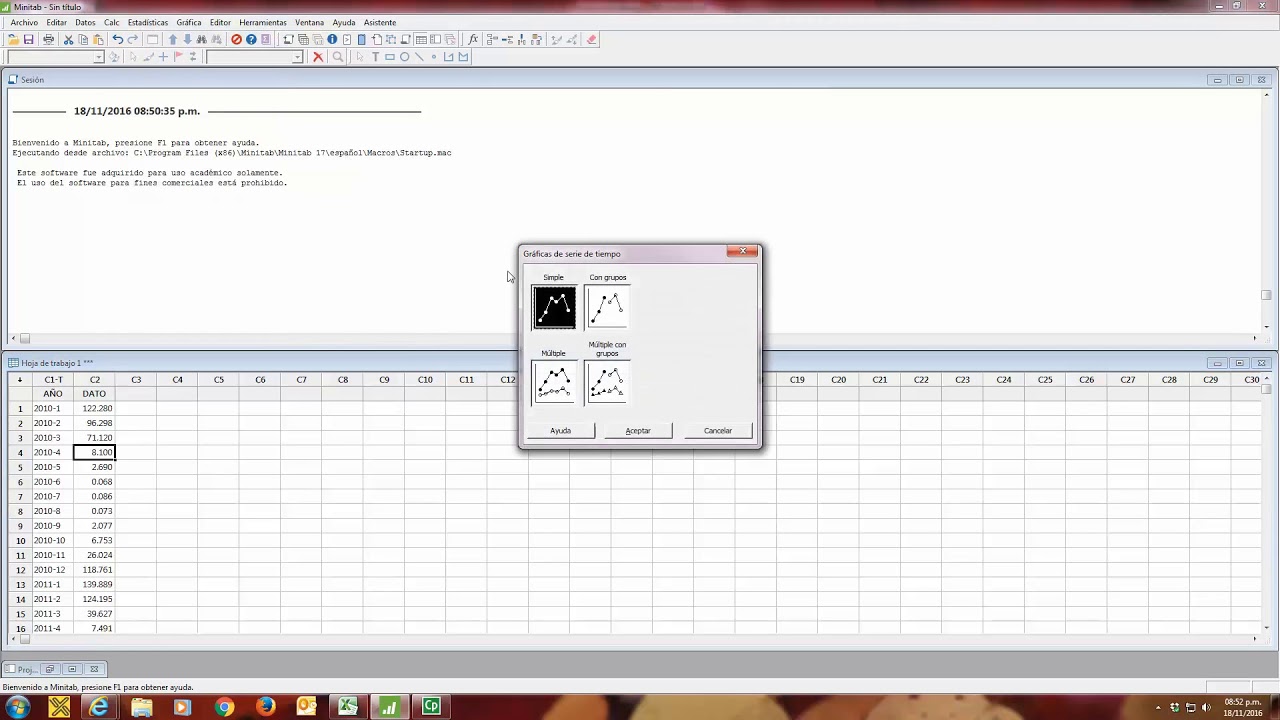The image size is (1280, 720).
Task: Click the C1-T column header
Action: pos(53,380)
